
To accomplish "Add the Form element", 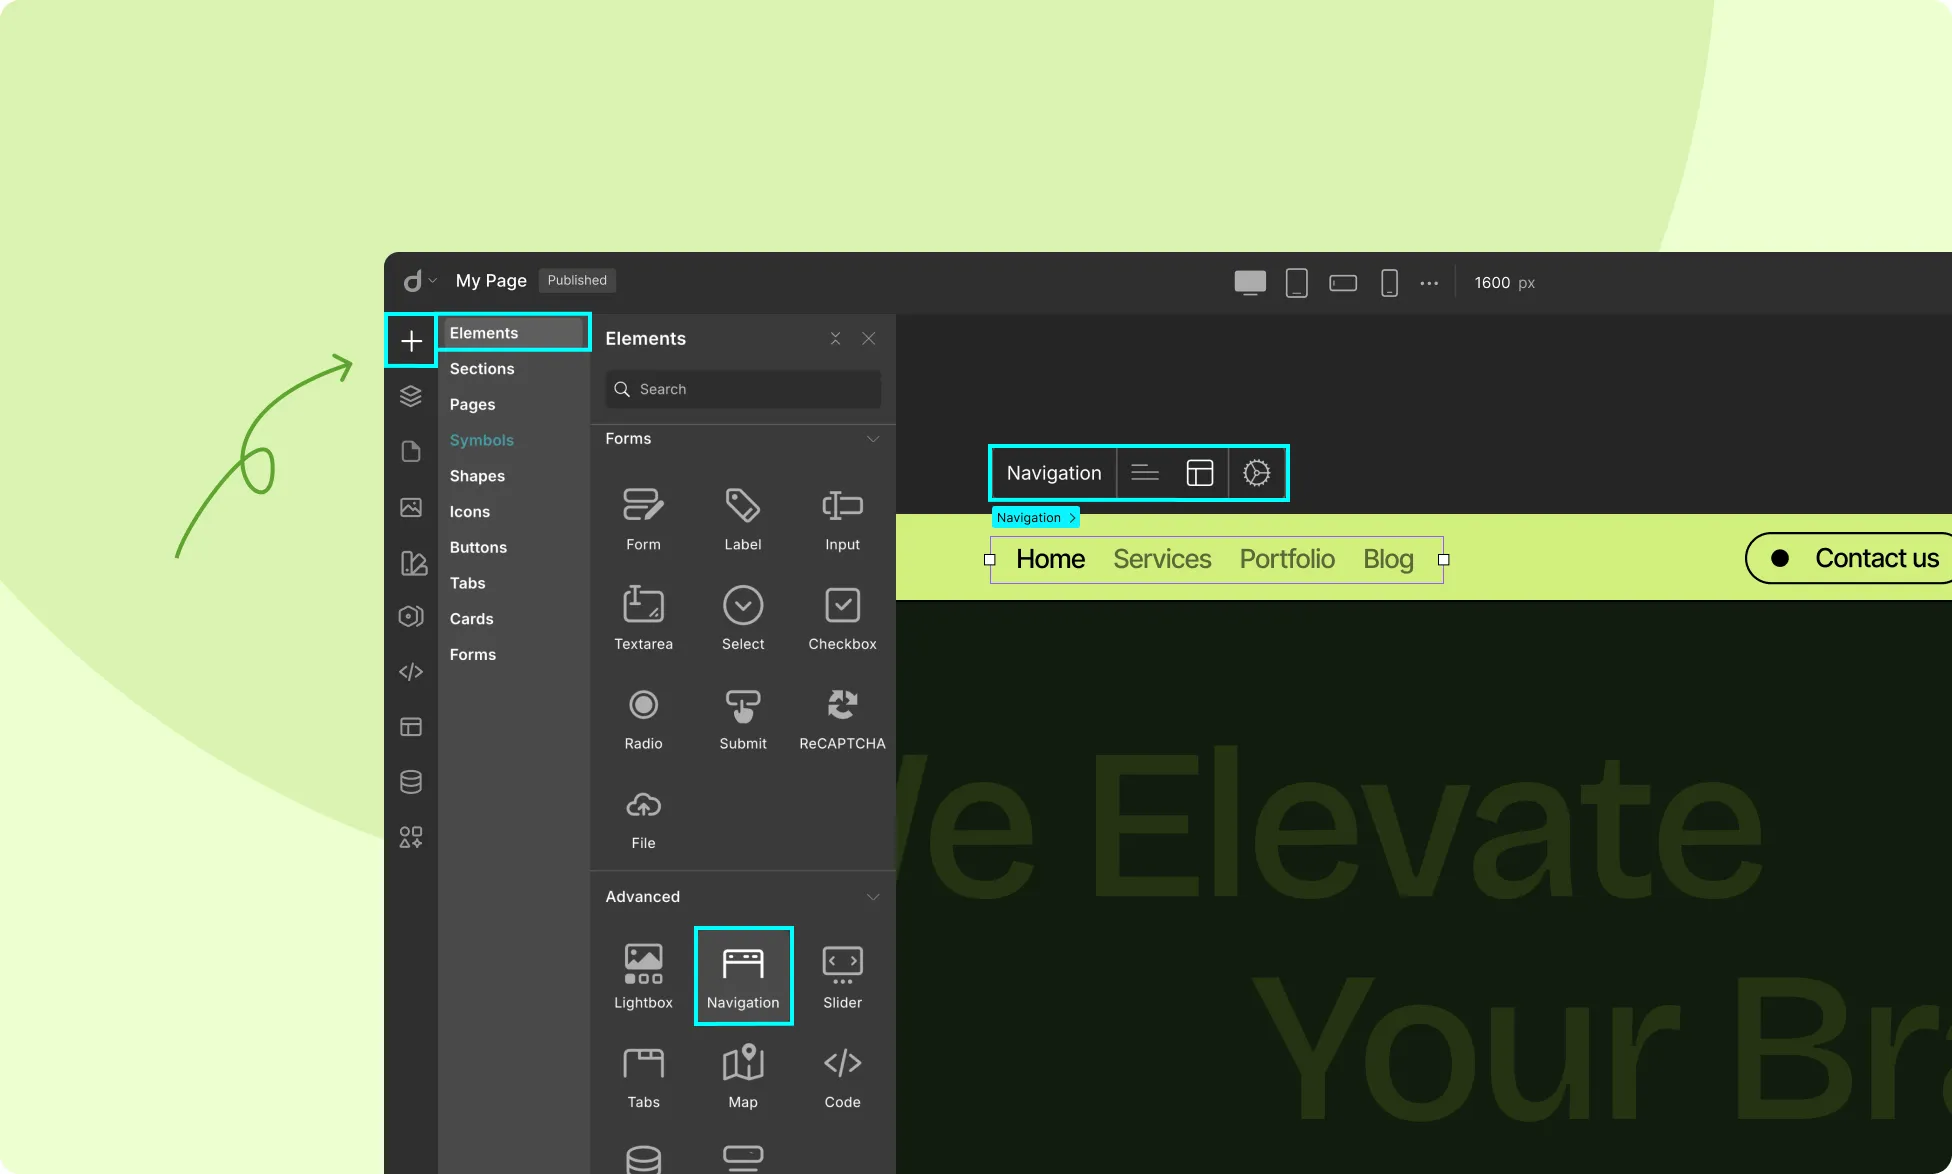I will pyautogui.click(x=643, y=519).
